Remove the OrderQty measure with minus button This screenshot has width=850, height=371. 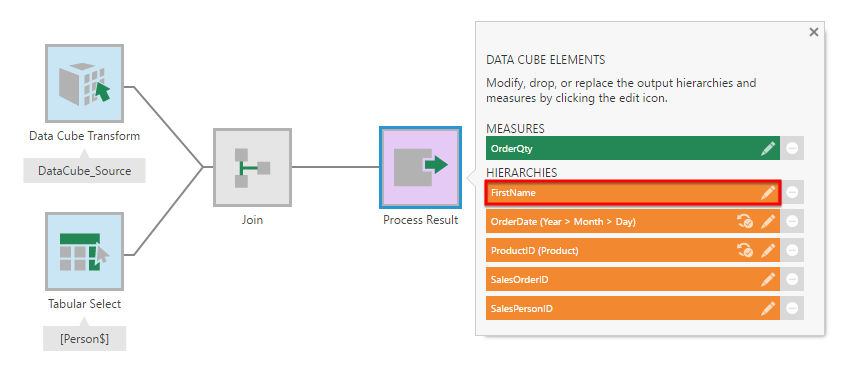pyautogui.click(x=792, y=148)
